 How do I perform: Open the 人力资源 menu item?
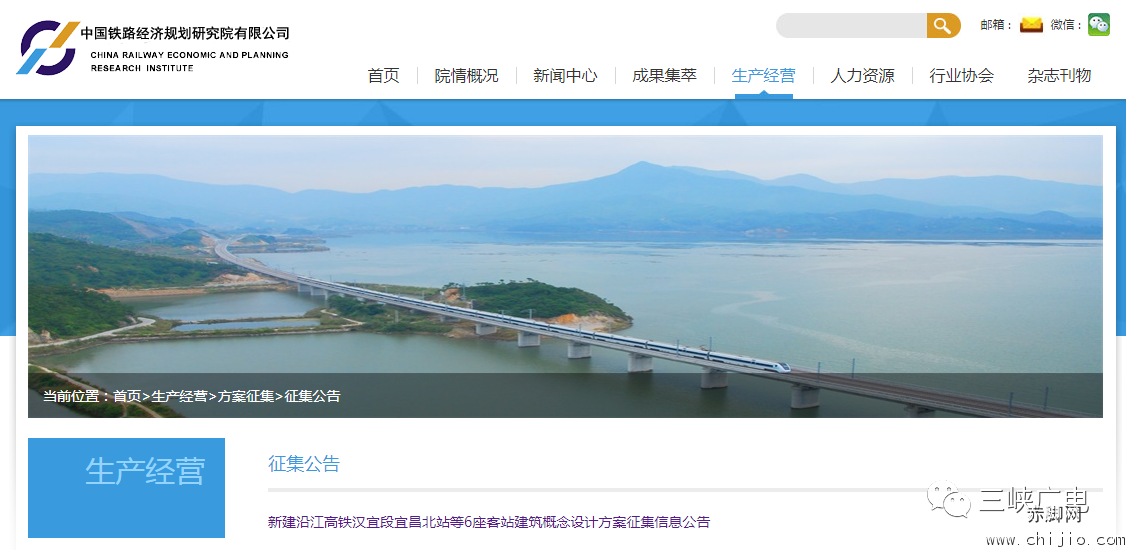862,75
